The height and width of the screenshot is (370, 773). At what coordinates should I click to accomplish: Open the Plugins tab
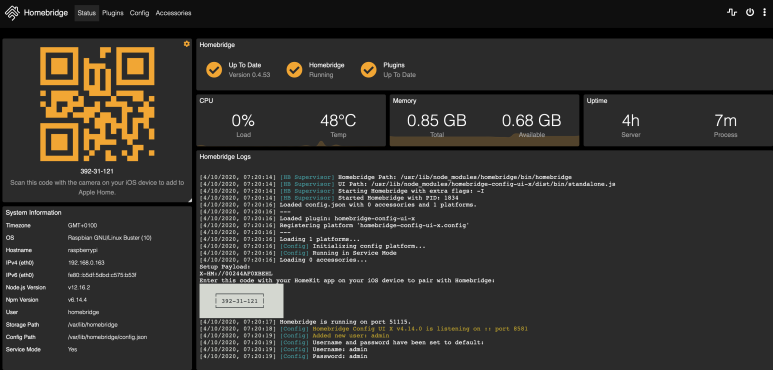[113, 13]
